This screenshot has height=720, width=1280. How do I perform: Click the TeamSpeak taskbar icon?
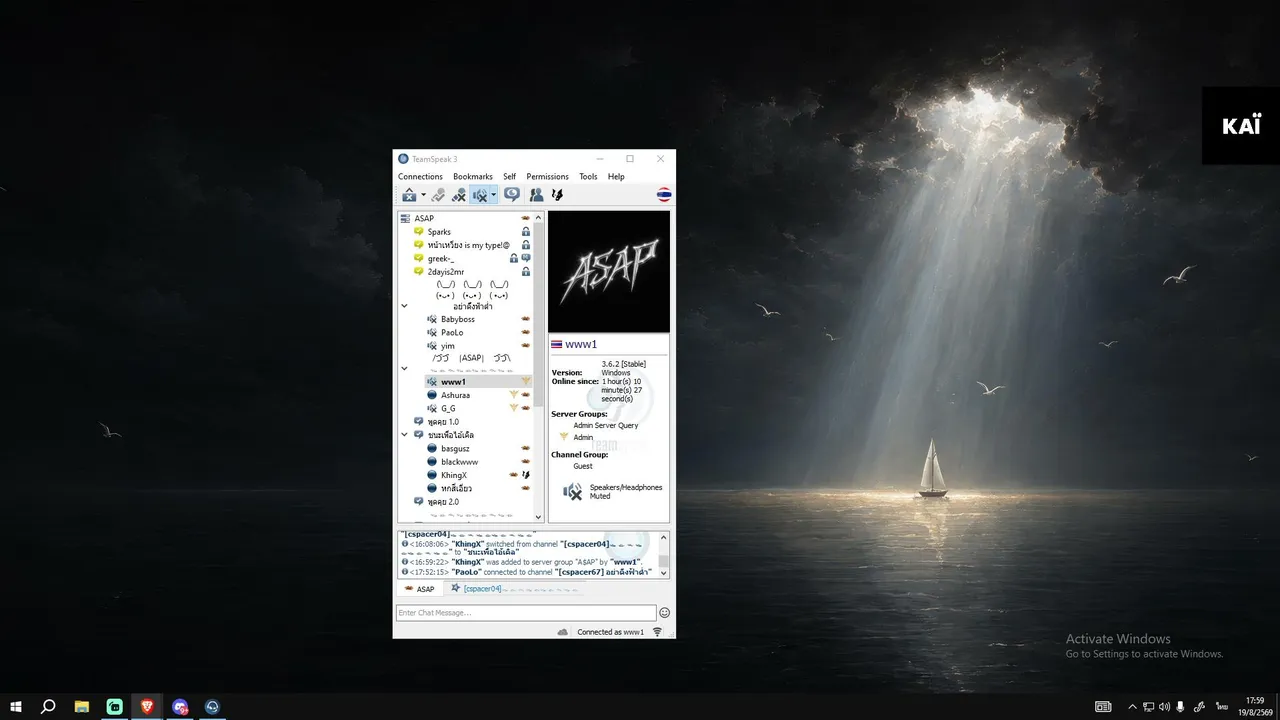[212, 706]
